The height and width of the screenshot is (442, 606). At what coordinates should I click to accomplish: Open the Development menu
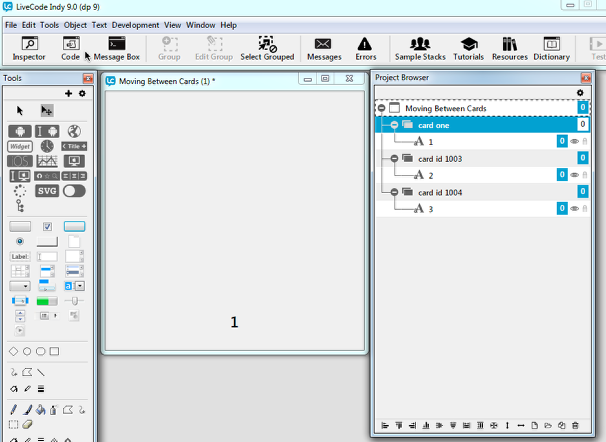(135, 25)
